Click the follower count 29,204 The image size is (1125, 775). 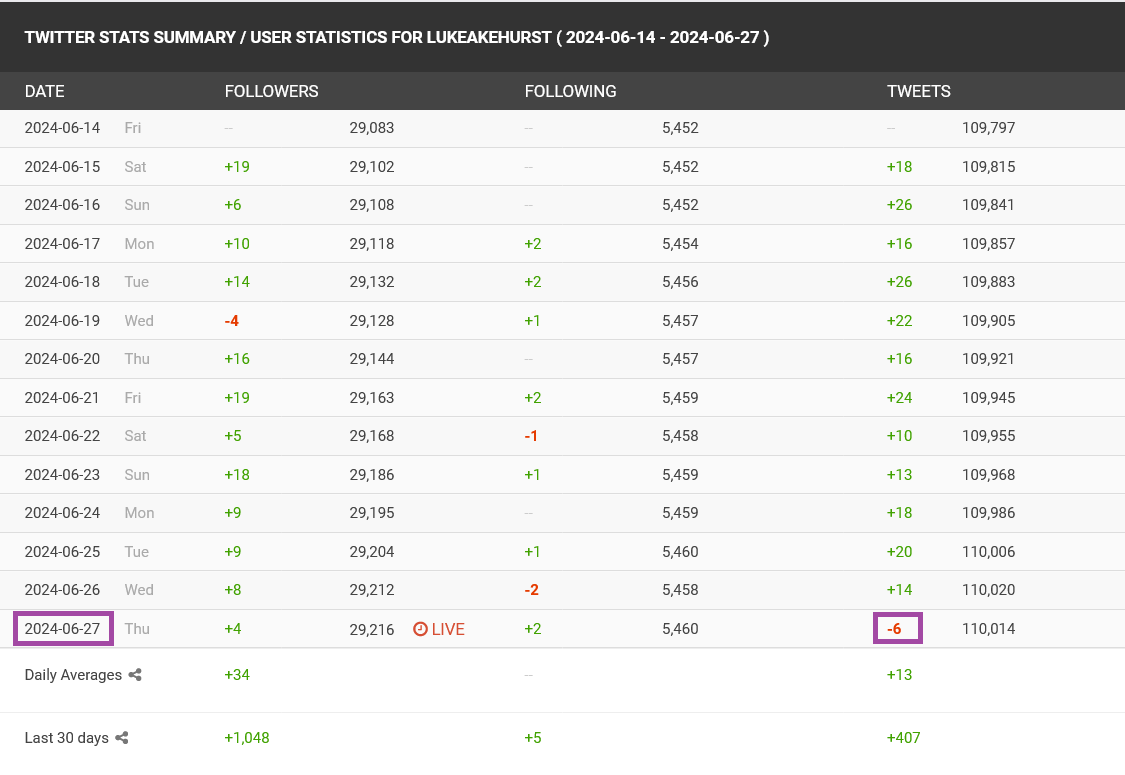click(372, 551)
